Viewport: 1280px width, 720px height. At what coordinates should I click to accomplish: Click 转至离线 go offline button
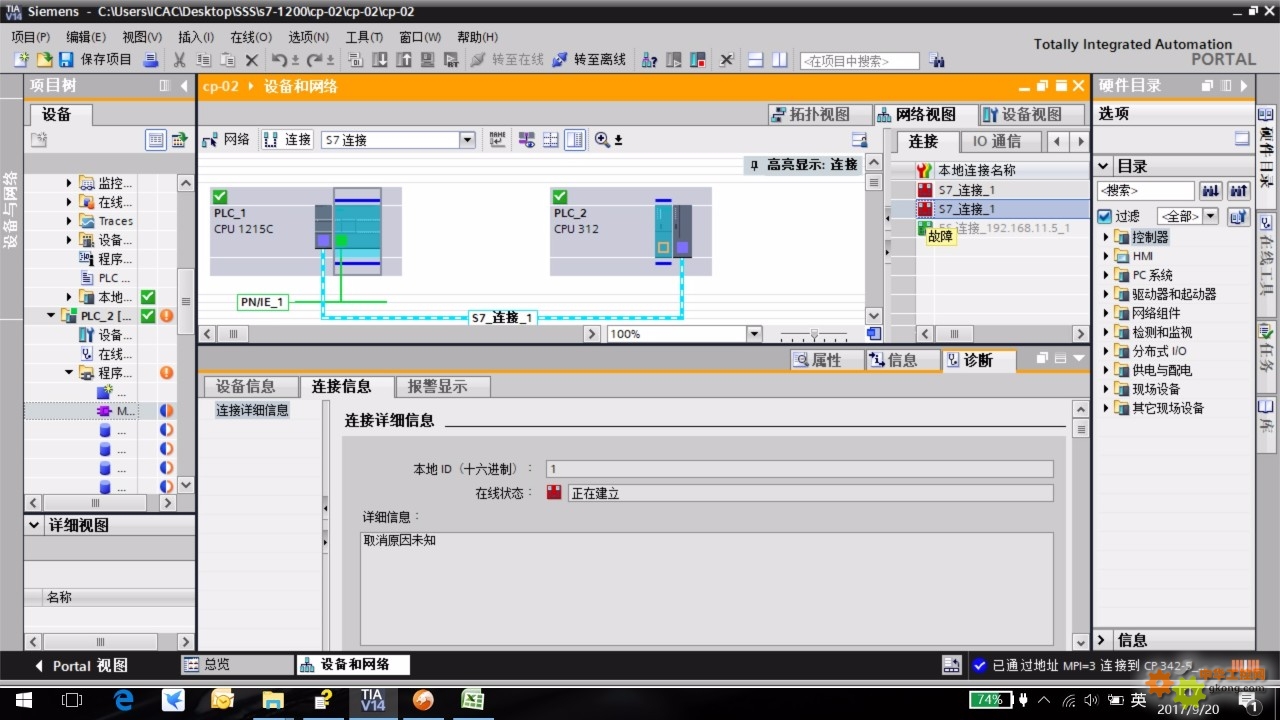coord(590,60)
